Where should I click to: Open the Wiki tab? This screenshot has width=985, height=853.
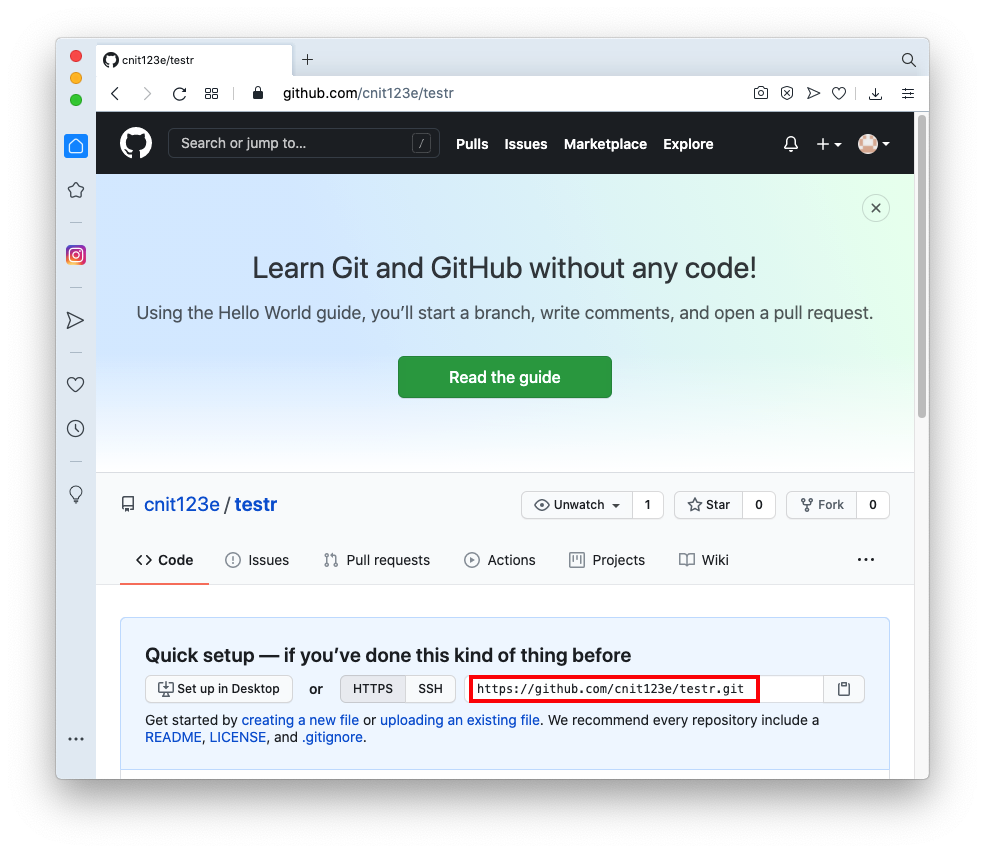coord(704,560)
